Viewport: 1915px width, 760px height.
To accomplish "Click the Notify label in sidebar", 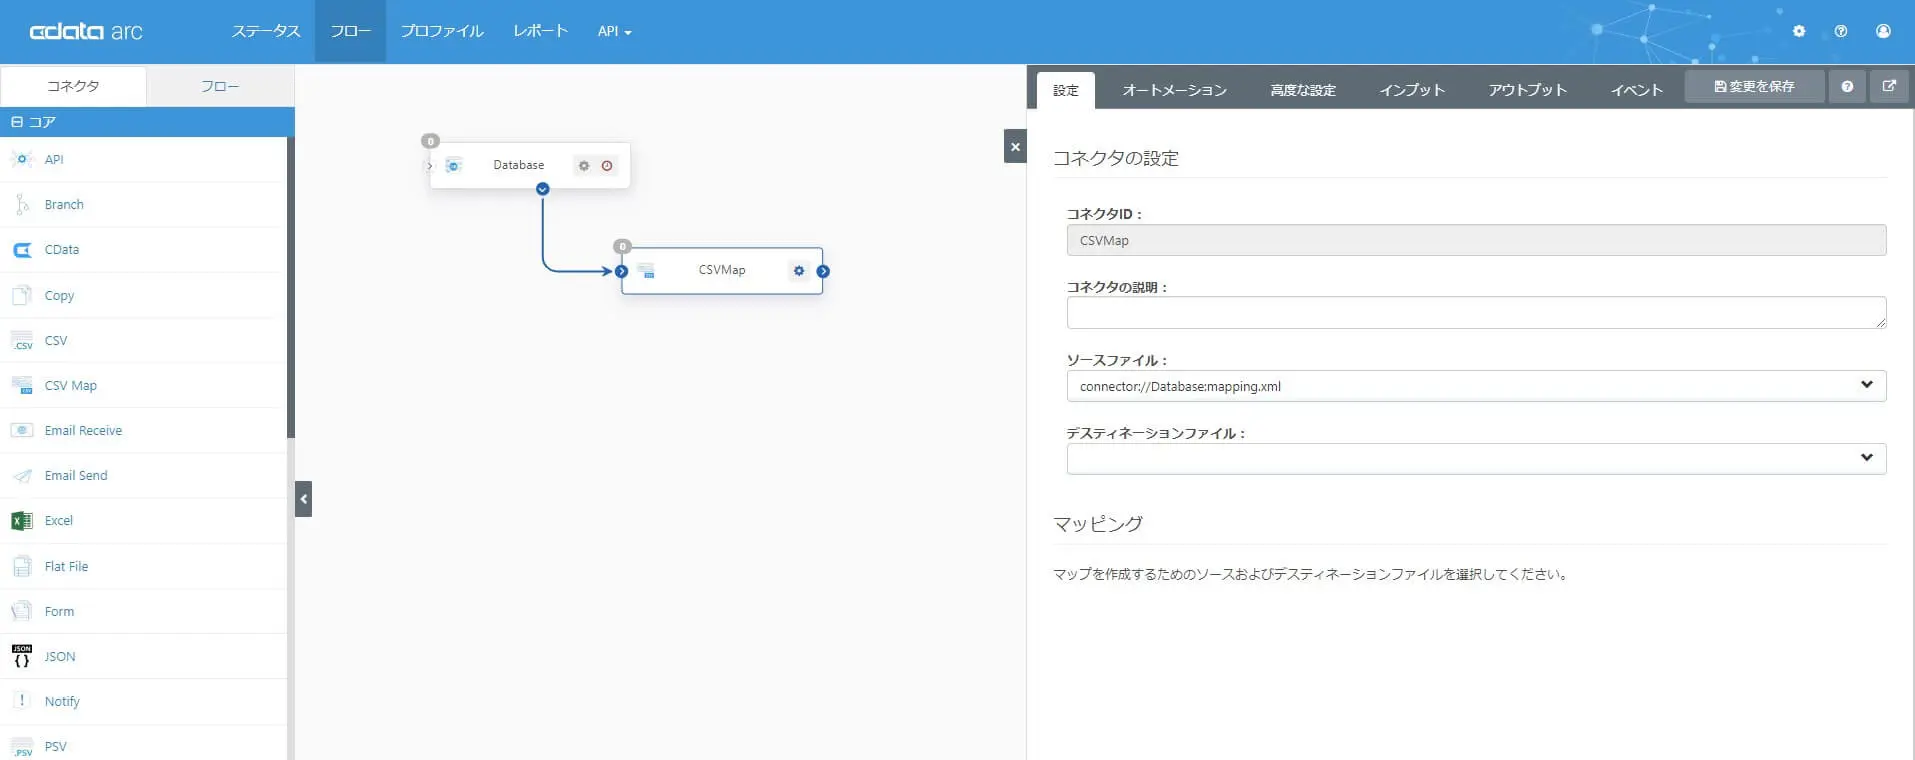I will (x=62, y=702).
